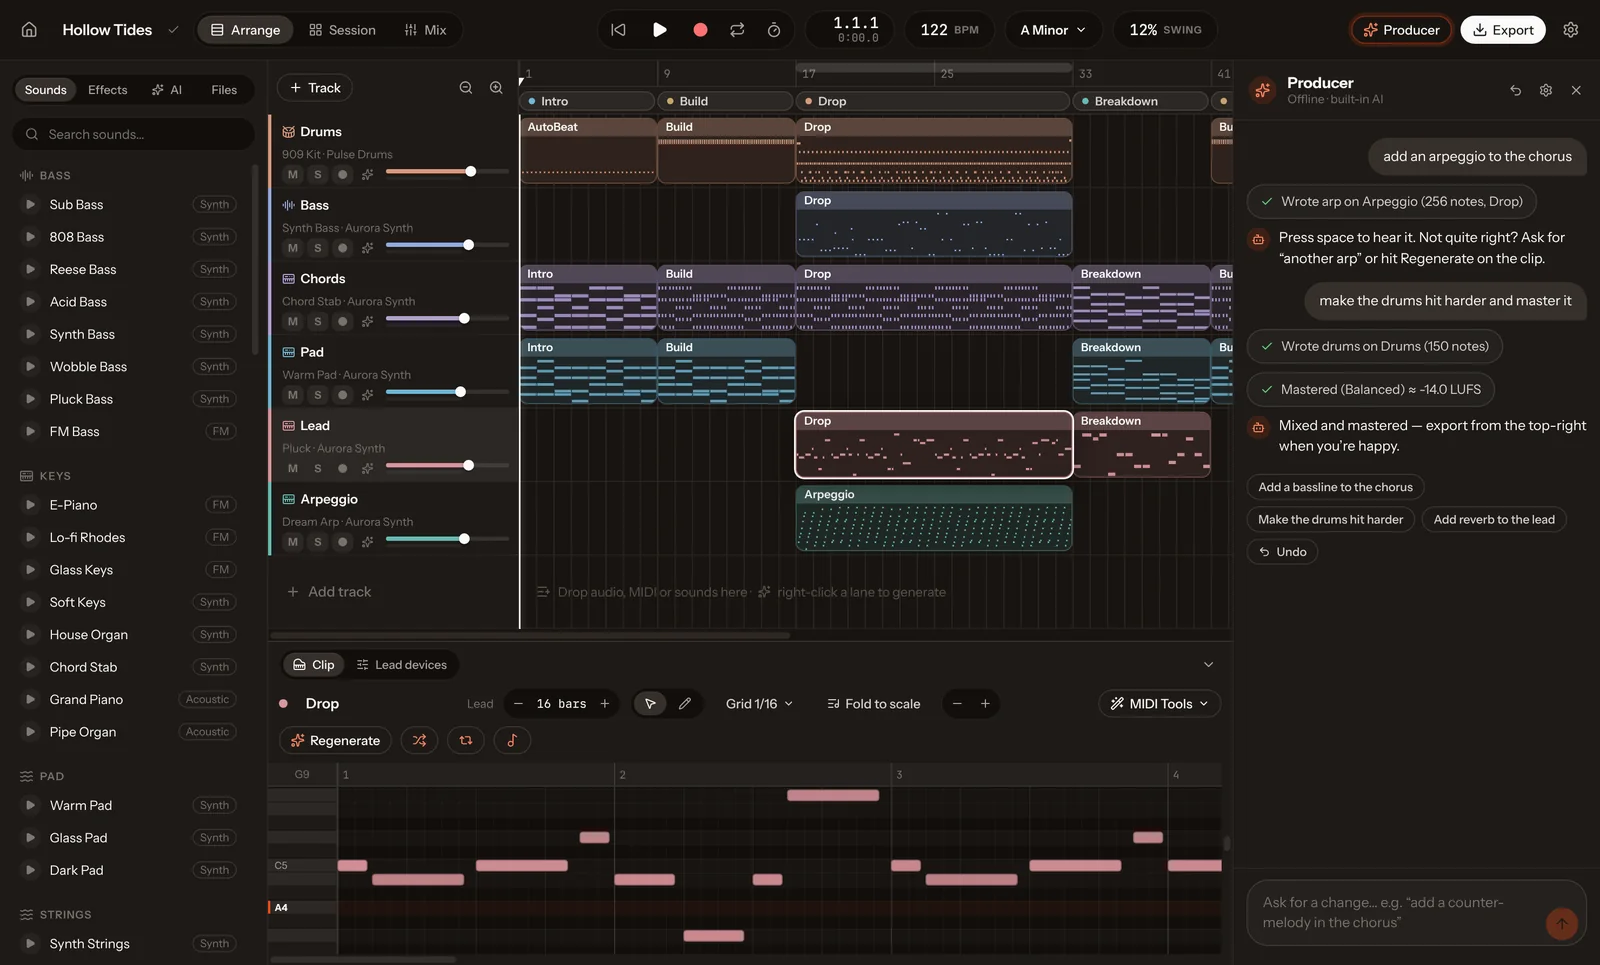Arm the Chords track for recording
The image size is (1600, 965).
[x=343, y=321]
